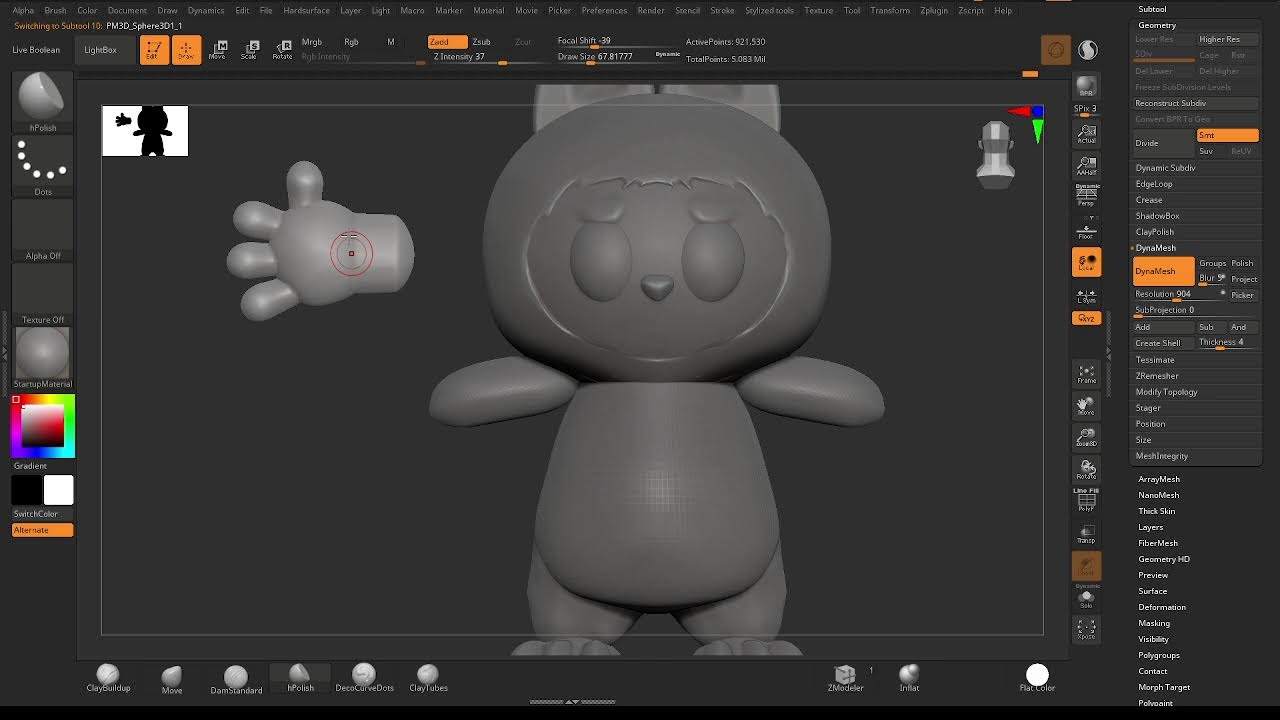Screen dimensions: 1280x720
Task: Toggle the Groups option for DynaMesh
Action: click(1212, 263)
